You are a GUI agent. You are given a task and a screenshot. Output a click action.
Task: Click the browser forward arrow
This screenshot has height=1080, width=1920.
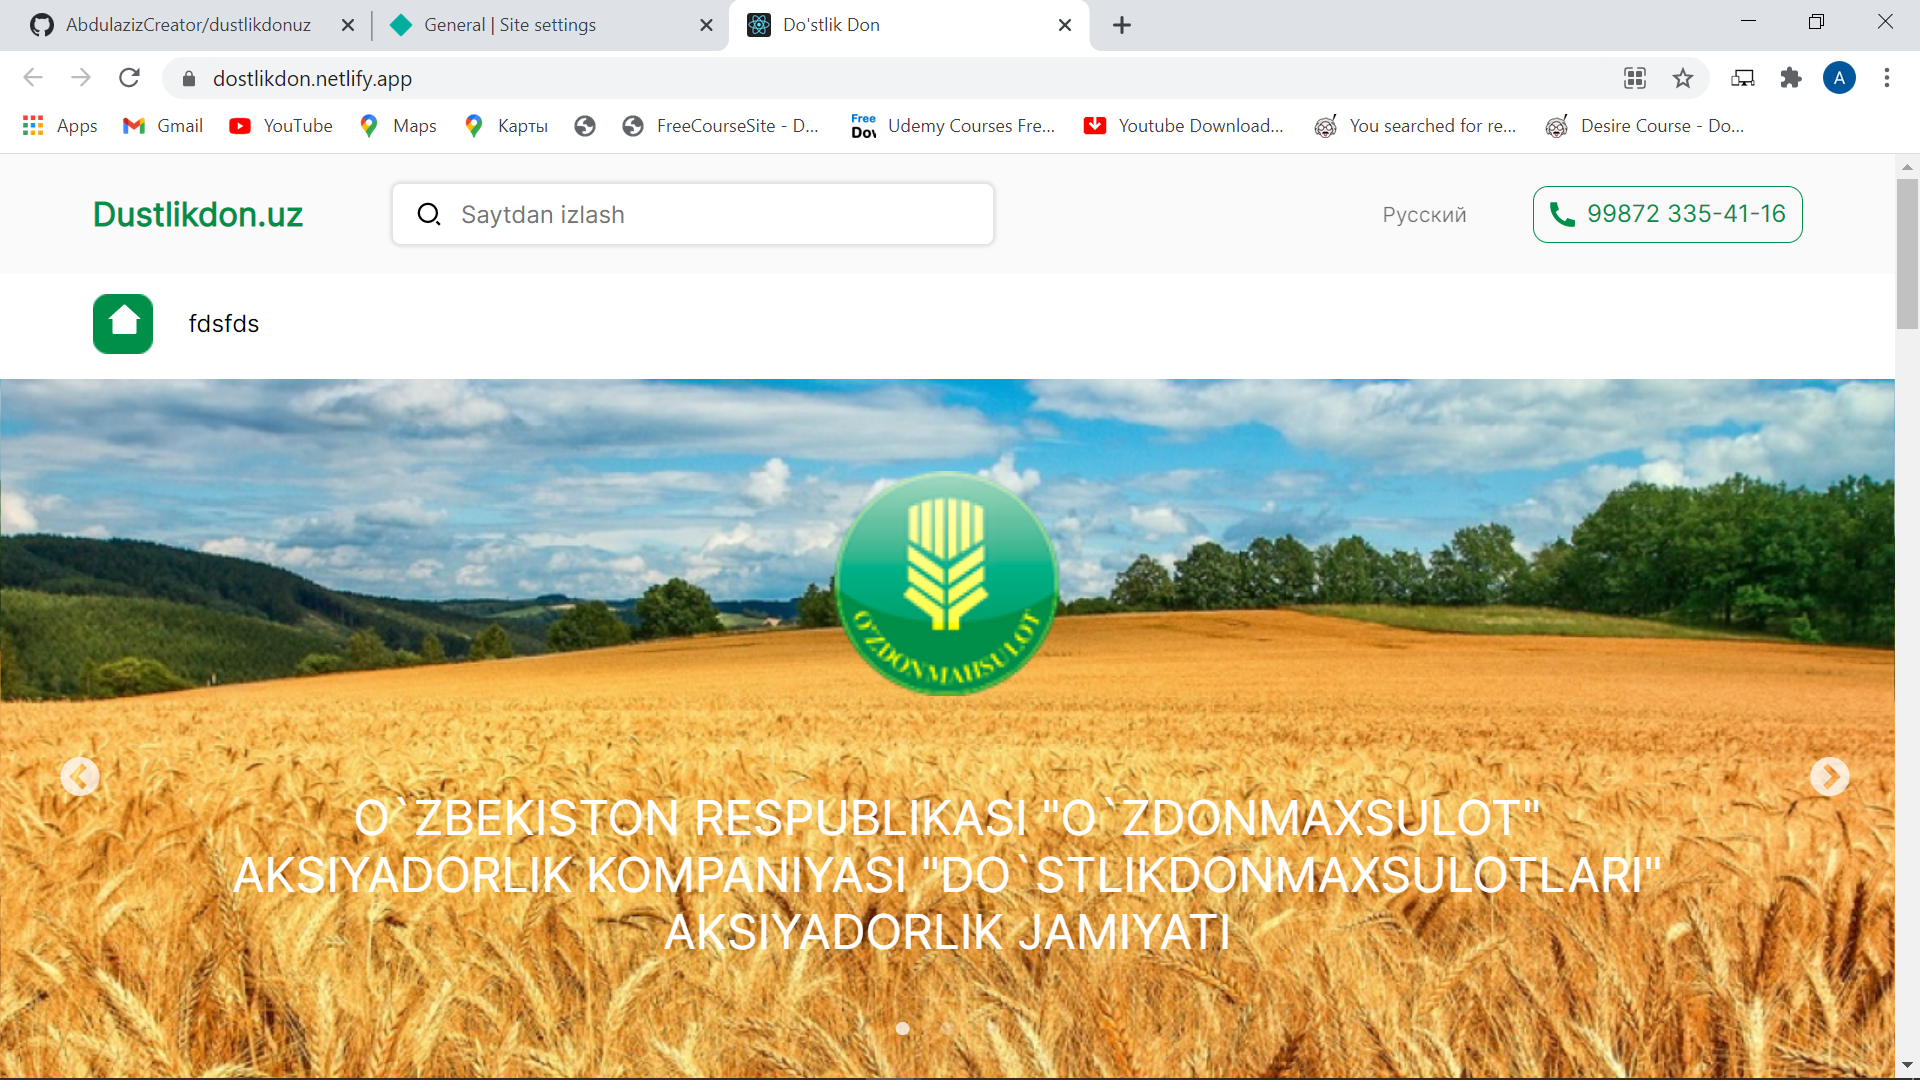click(81, 78)
